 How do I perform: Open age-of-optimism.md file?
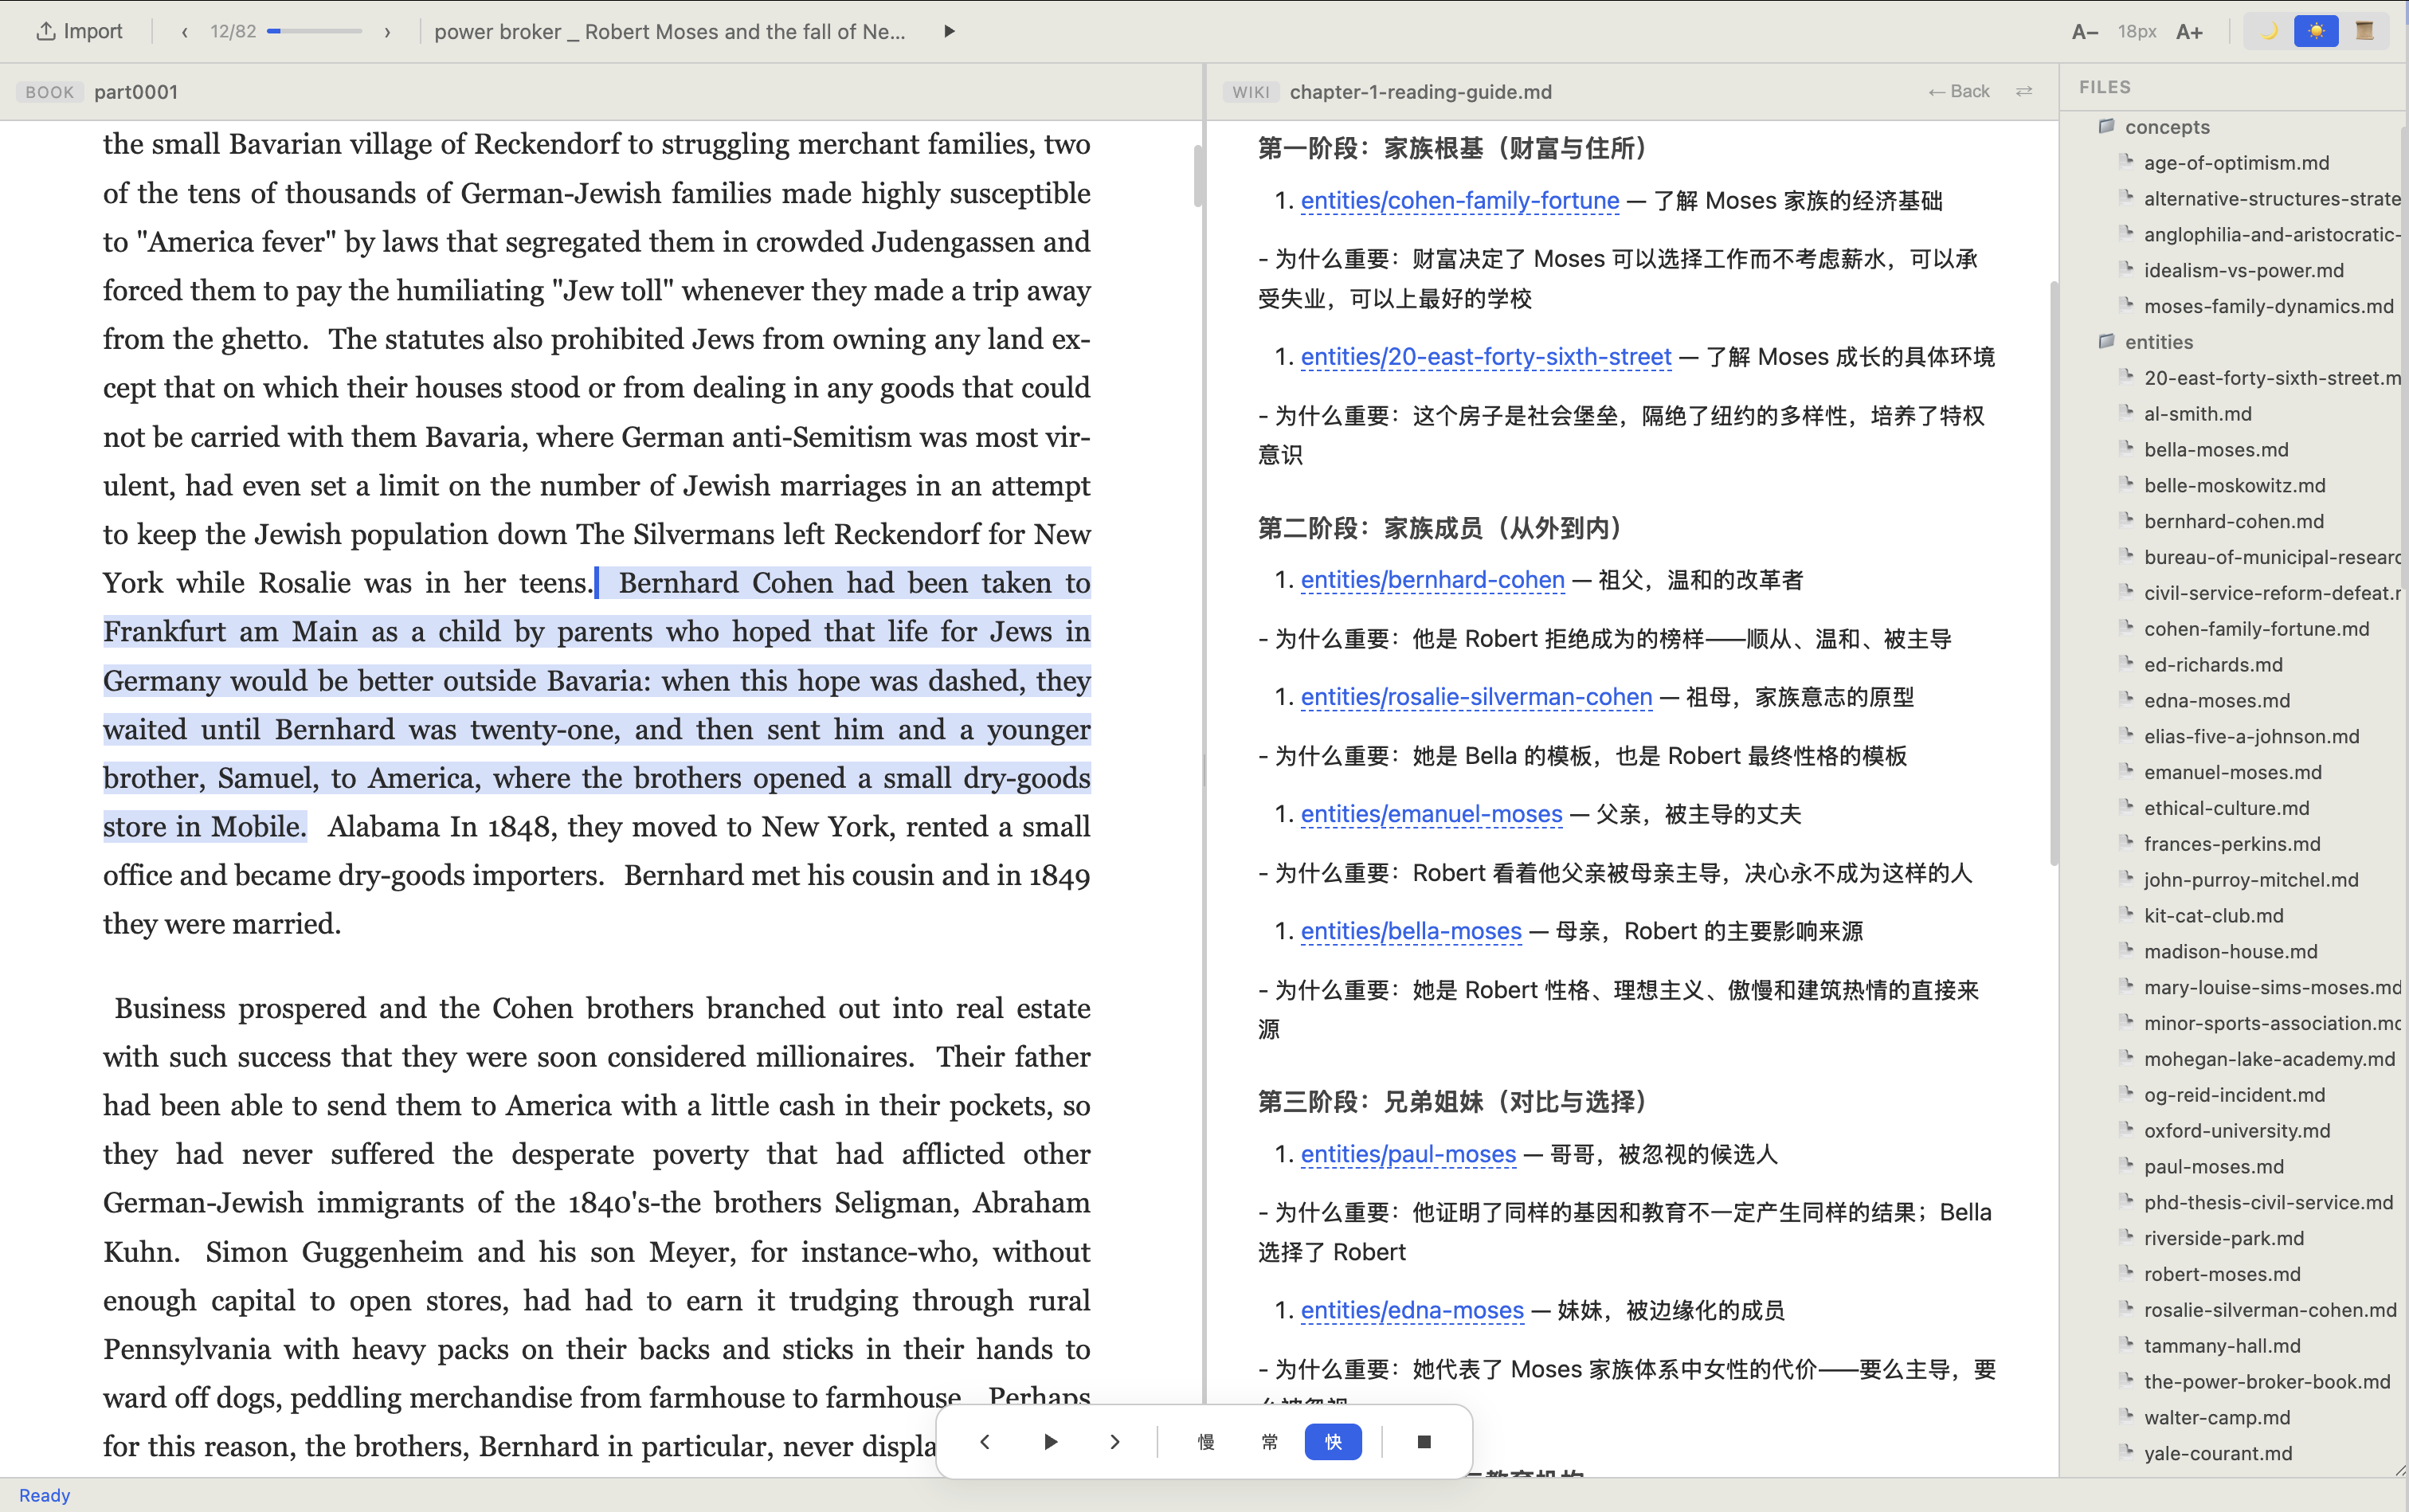click(2236, 163)
